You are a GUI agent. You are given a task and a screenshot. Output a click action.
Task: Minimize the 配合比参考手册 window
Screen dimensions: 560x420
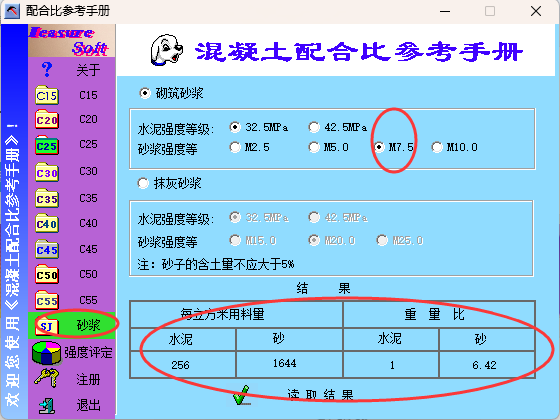click(445, 11)
